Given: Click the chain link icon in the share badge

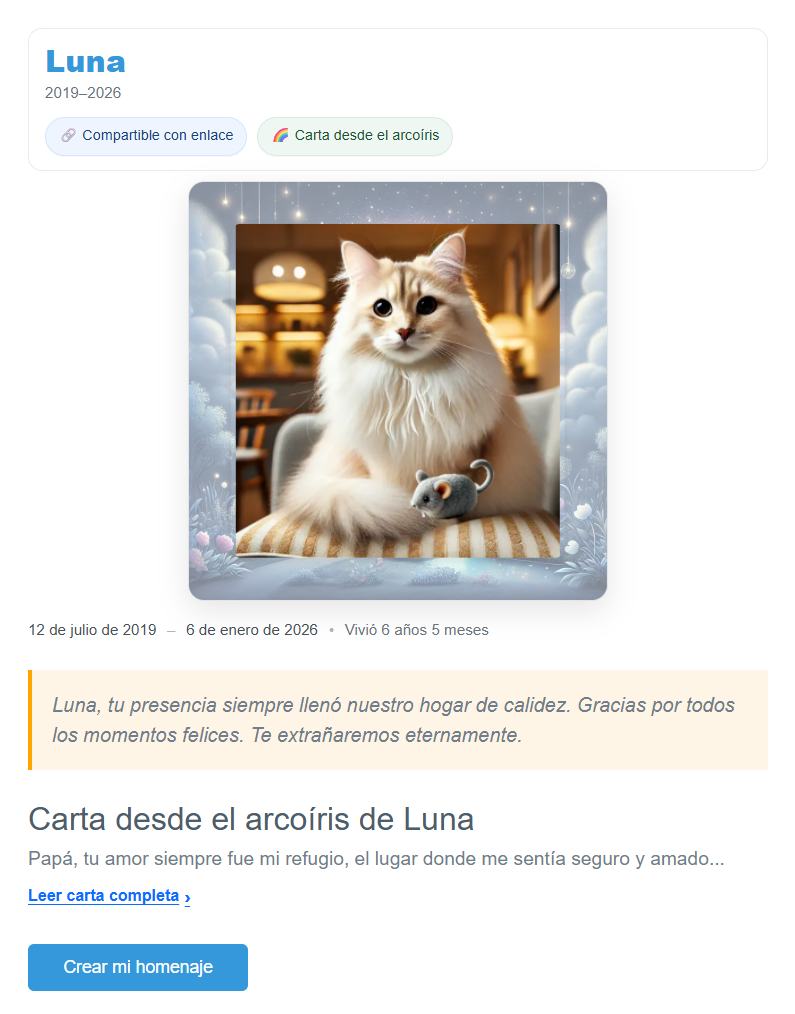Looking at the screenshot, I should coord(69,135).
